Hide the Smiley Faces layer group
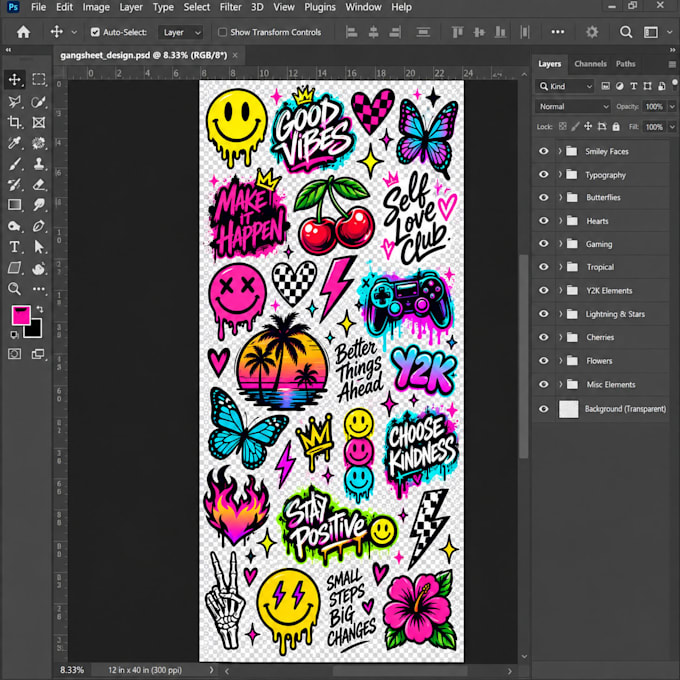 (543, 151)
